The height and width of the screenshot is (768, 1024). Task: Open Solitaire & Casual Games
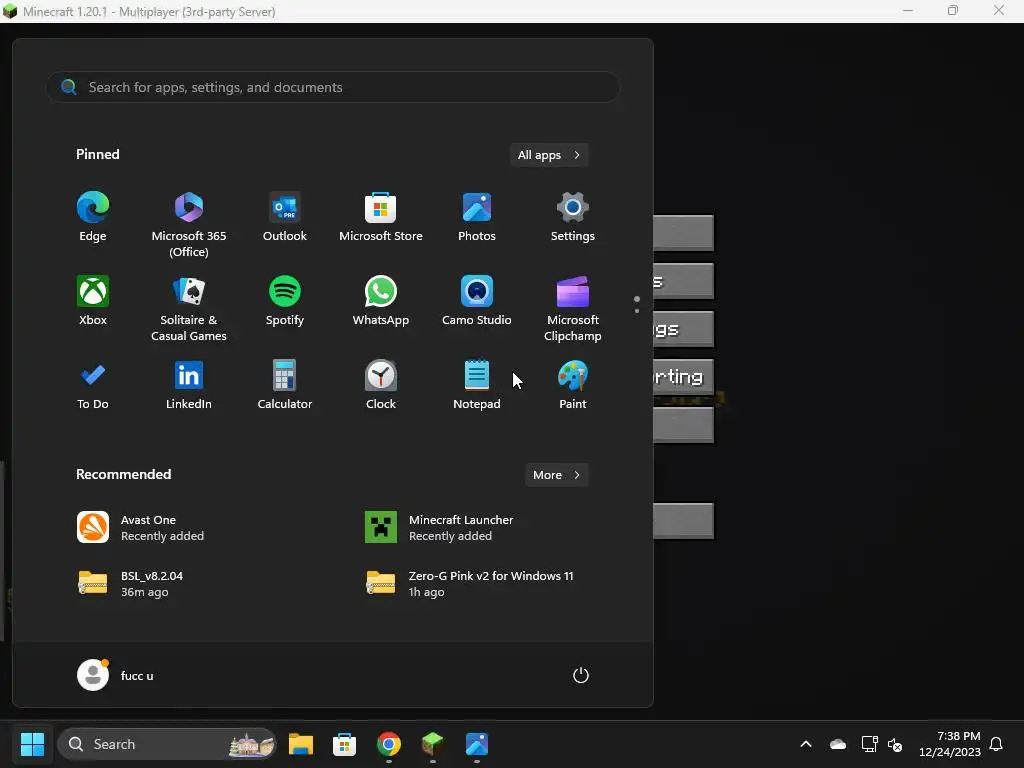[x=189, y=309]
